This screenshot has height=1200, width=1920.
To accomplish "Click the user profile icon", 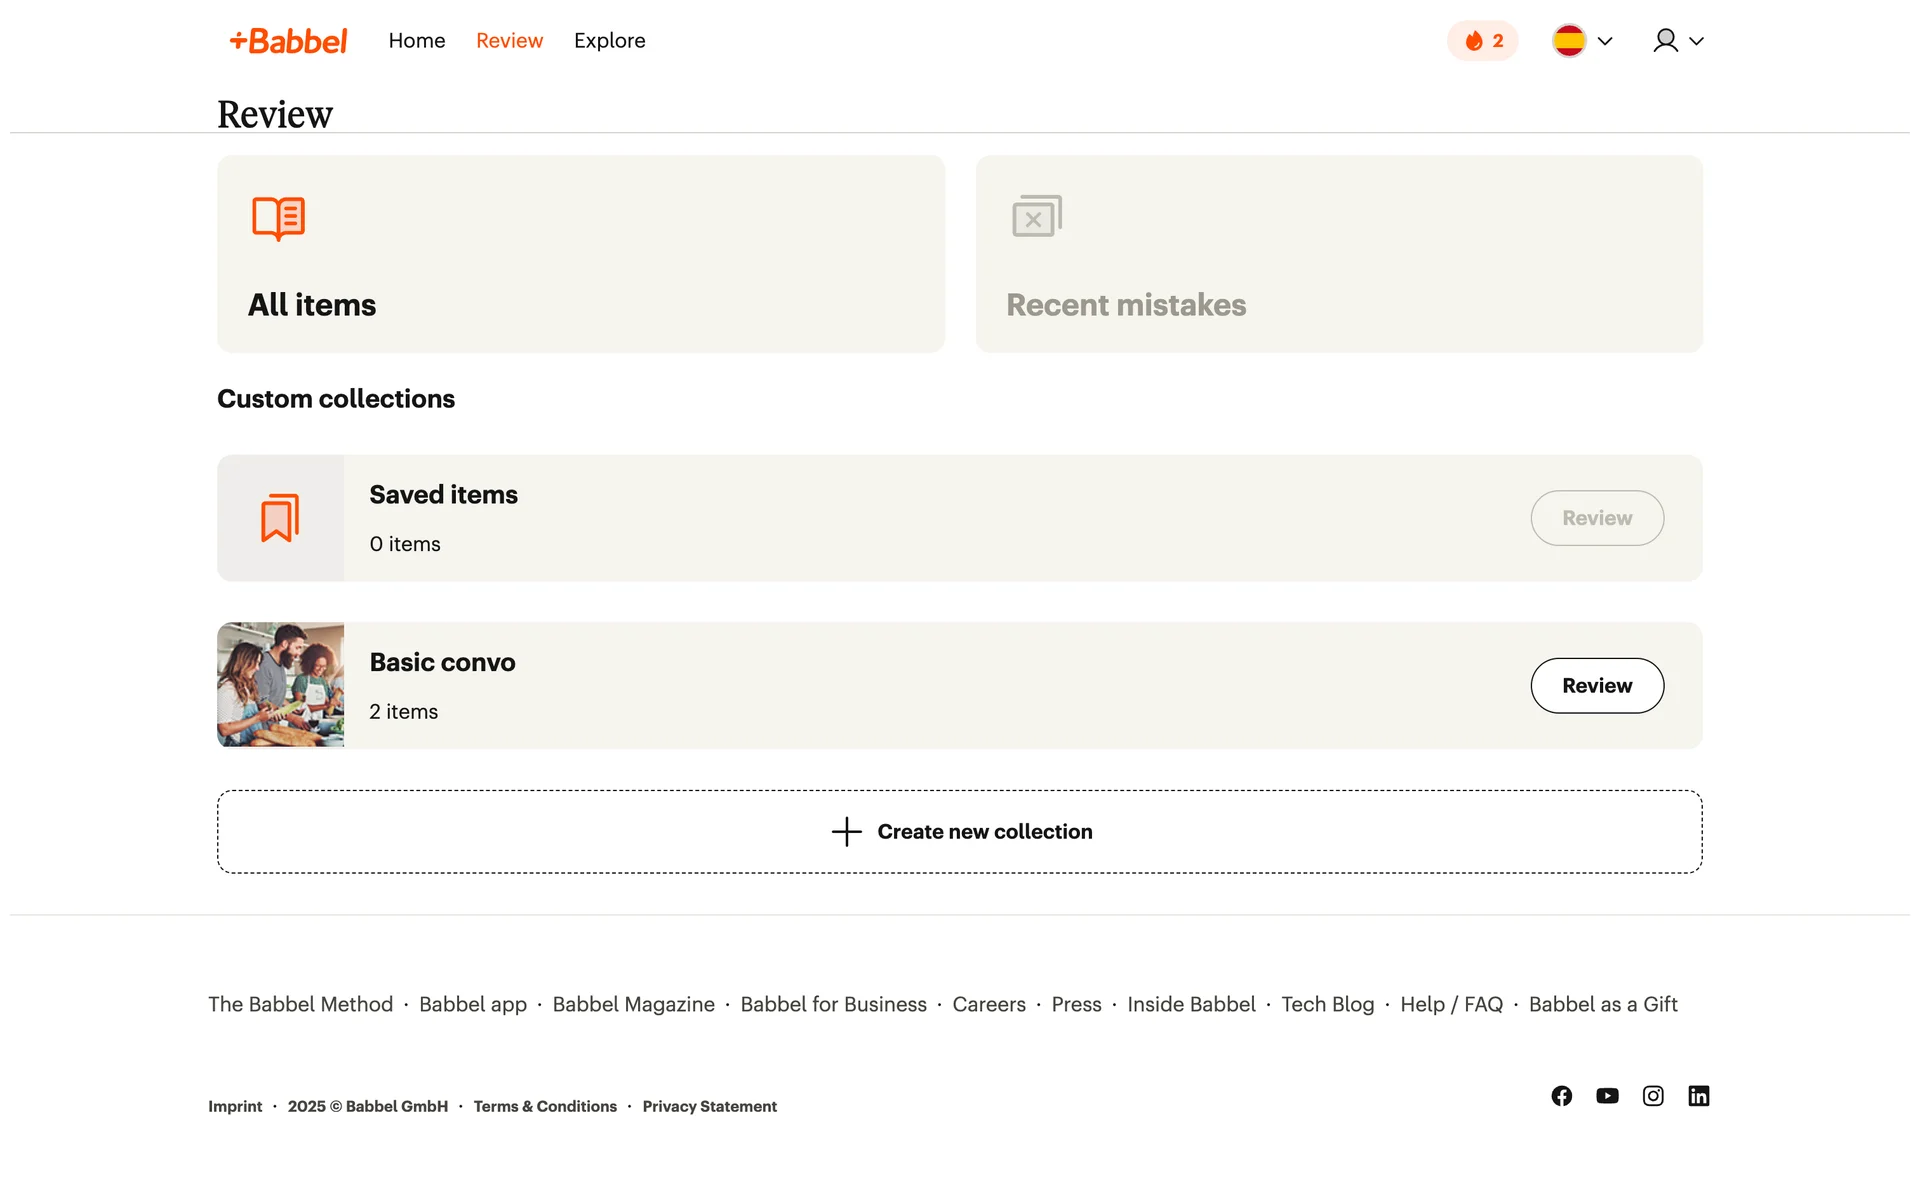I will point(1665,41).
